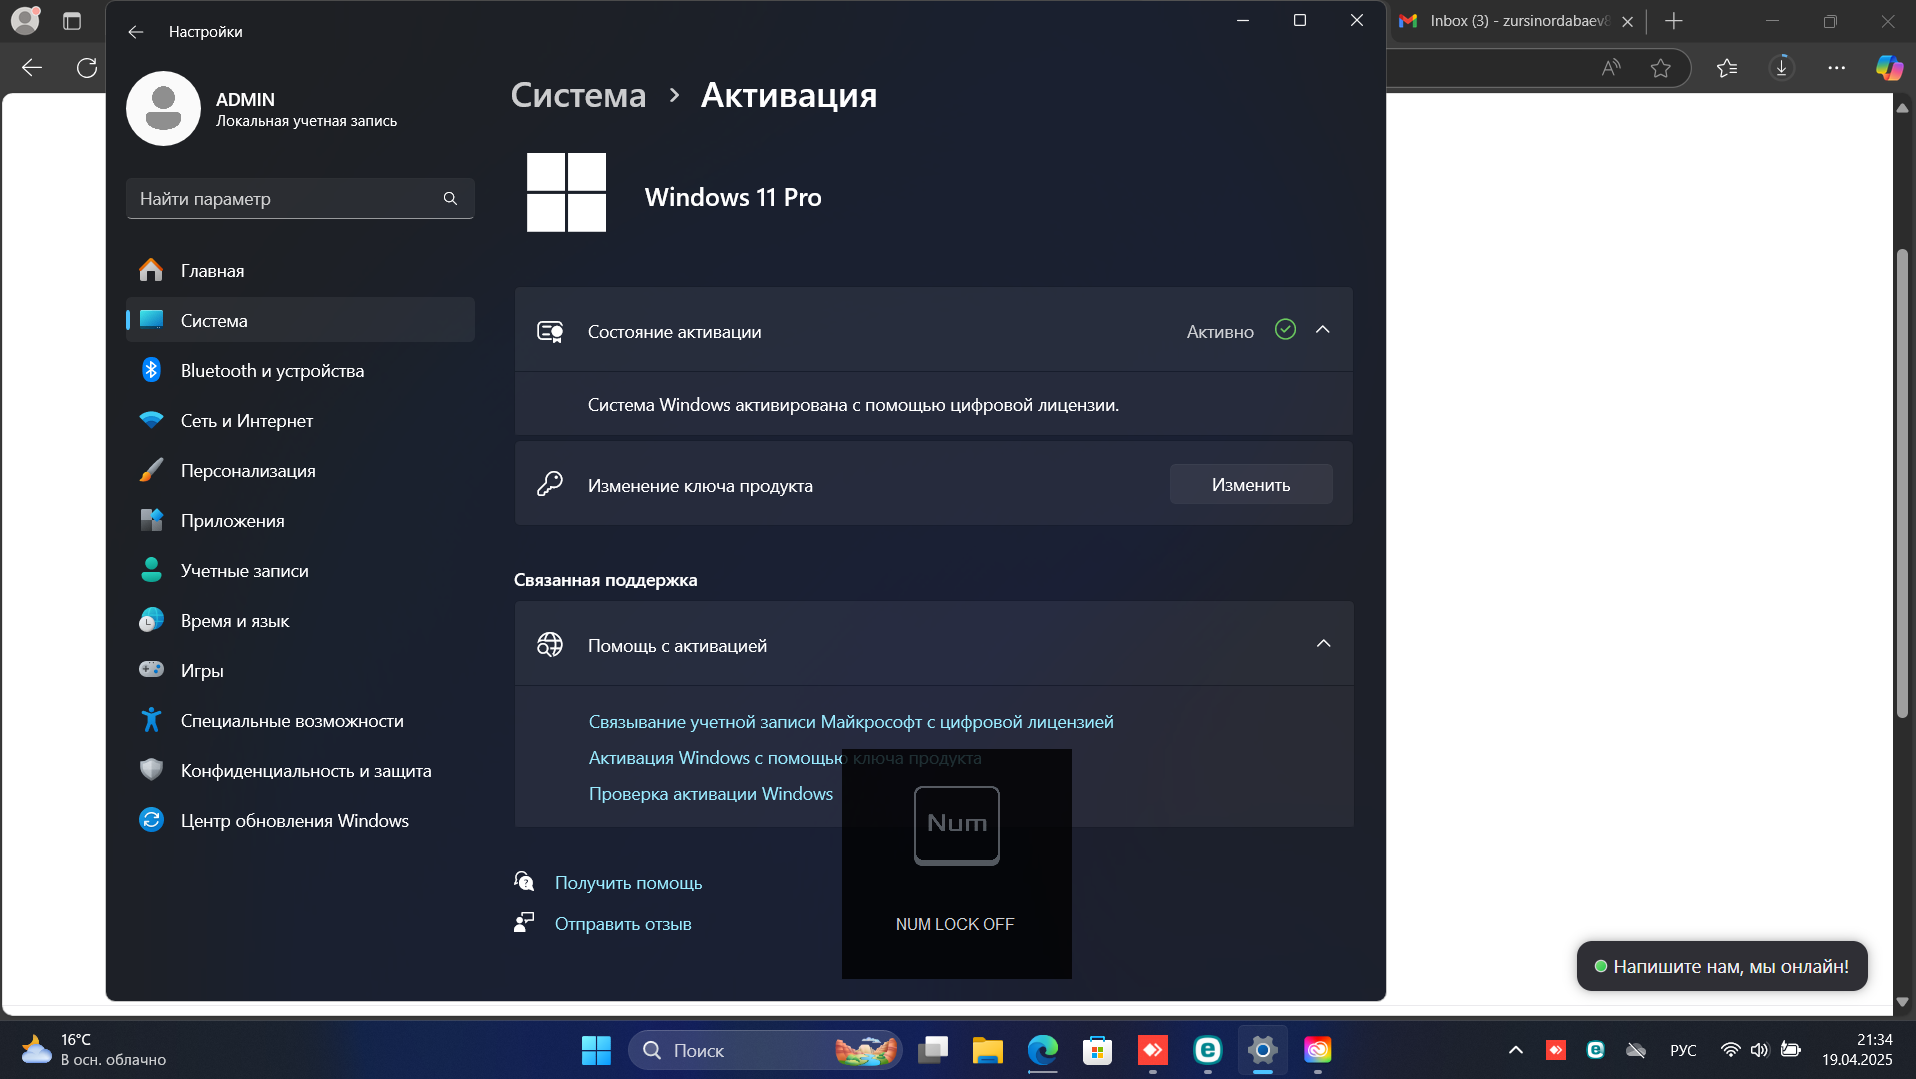Open the ADMIN account avatar

tap(163, 108)
